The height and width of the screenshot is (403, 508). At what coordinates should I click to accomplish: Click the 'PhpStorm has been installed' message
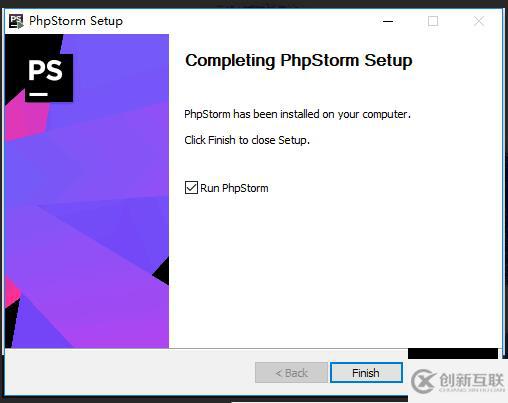click(x=297, y=114)
